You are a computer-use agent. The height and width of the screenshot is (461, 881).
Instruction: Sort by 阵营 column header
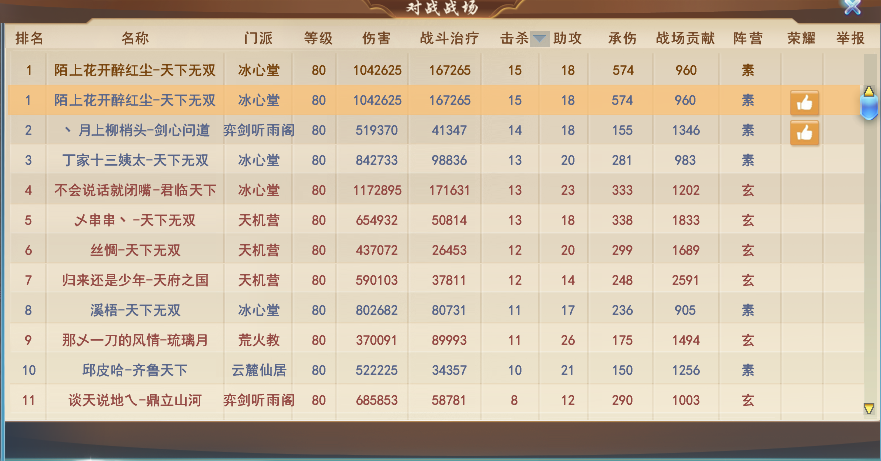pos(748,38)
